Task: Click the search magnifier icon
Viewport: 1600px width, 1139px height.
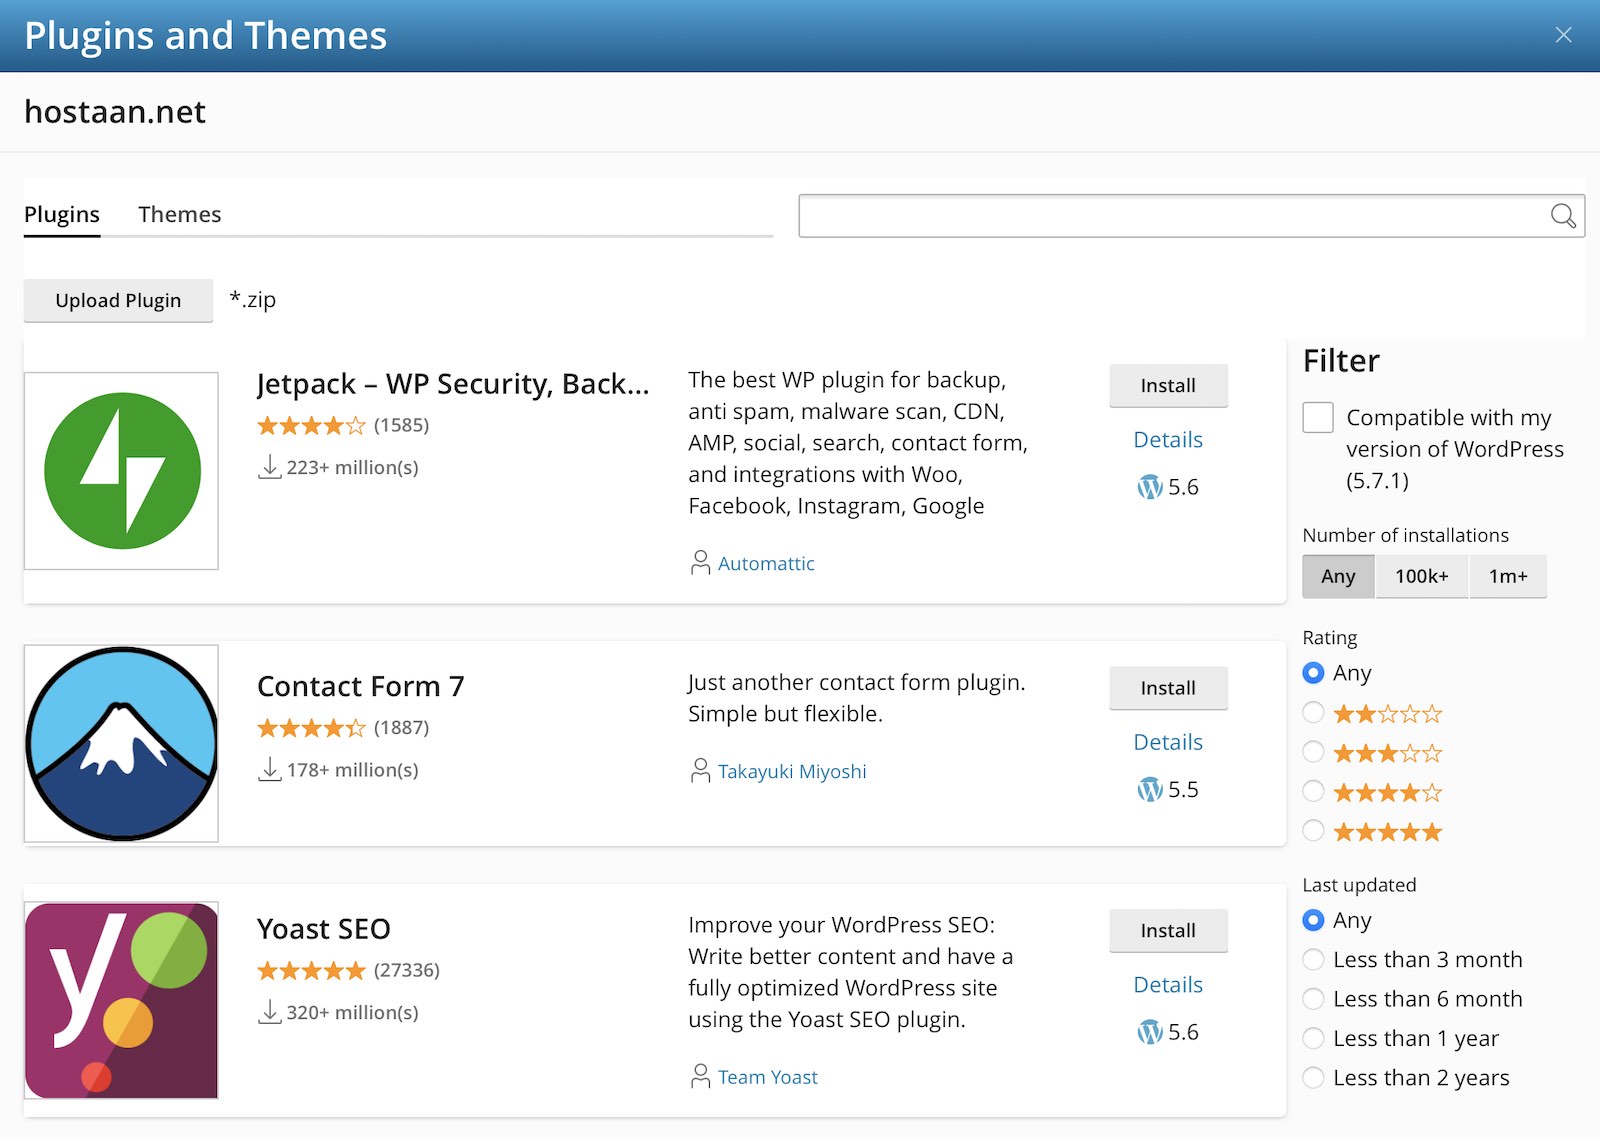Action: (x=1563, y=215)
